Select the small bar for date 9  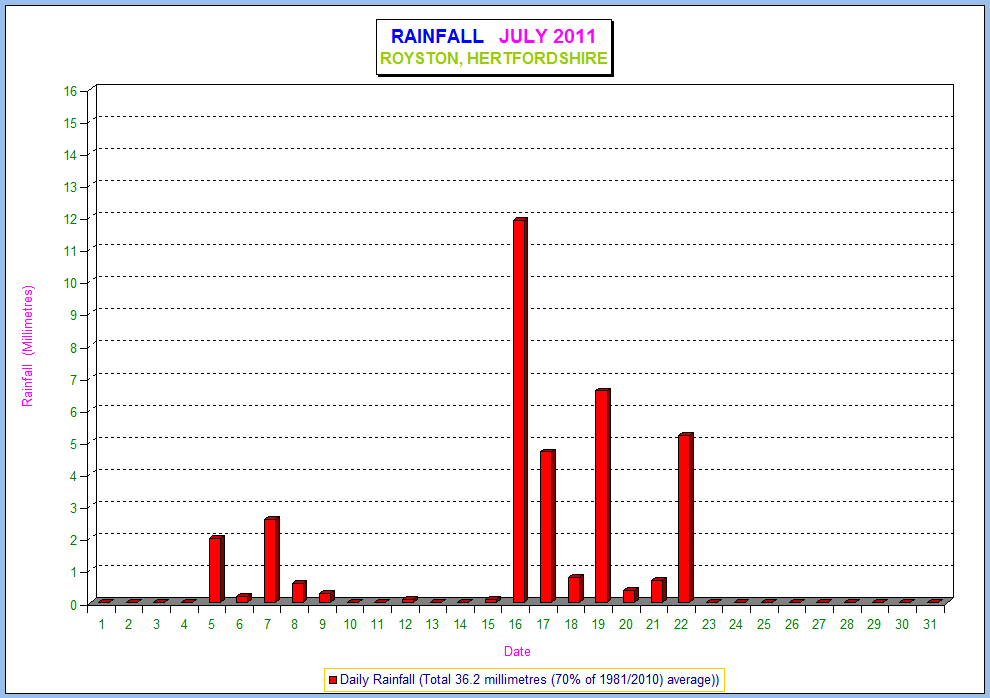pyautogui.click(x=326, y=596)
